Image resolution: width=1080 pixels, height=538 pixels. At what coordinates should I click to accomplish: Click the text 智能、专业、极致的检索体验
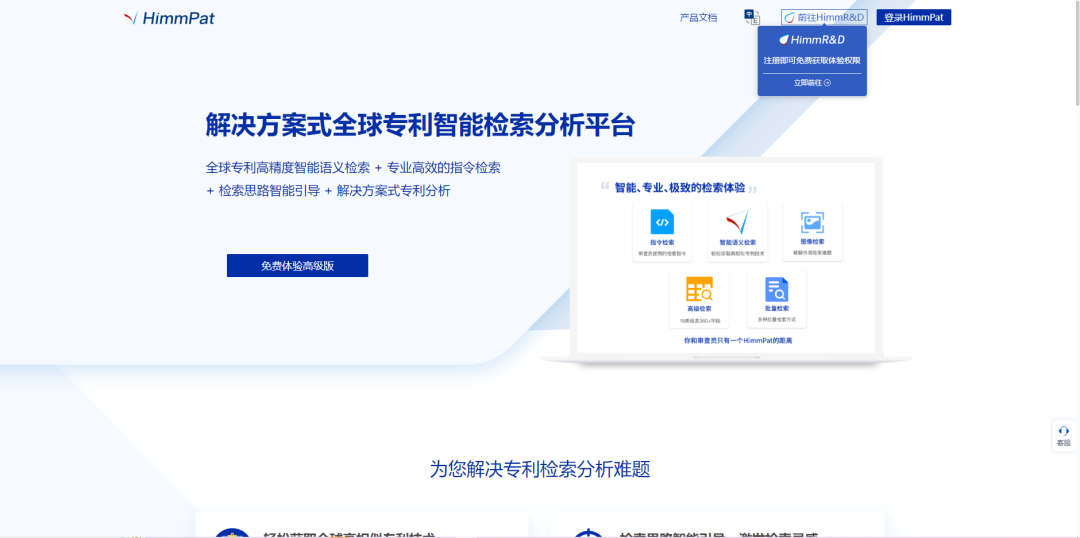point(679,187)
